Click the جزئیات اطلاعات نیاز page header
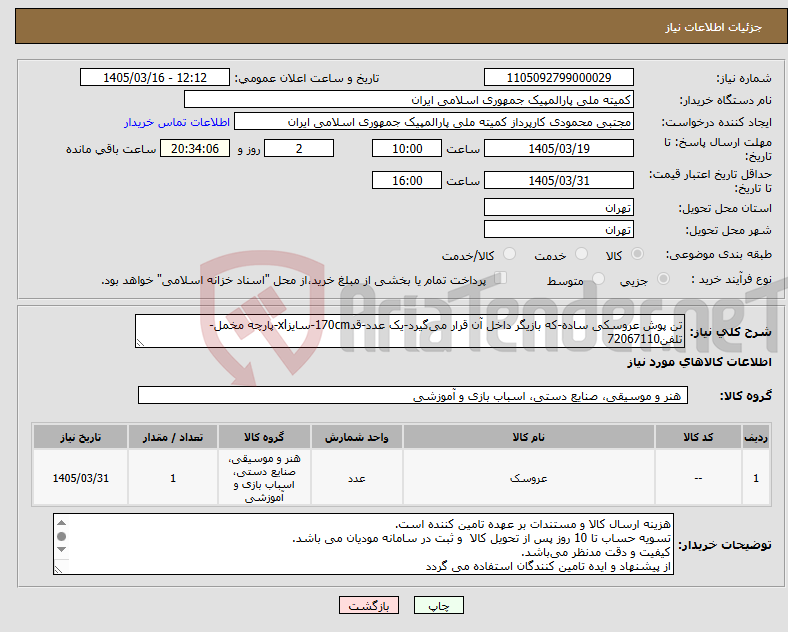Viewport: 788px width, 632px height. pos(713,27)
